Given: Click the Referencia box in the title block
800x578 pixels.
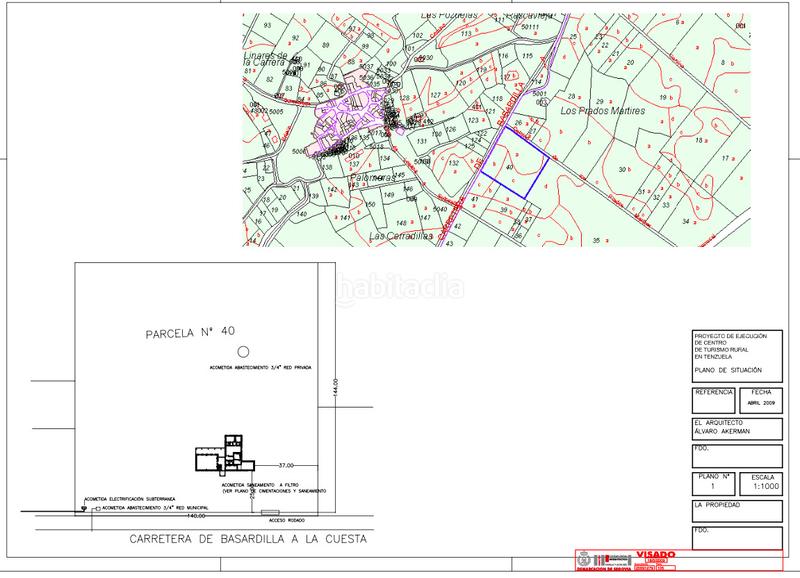Looking at the screenshot, I should 713,400.
